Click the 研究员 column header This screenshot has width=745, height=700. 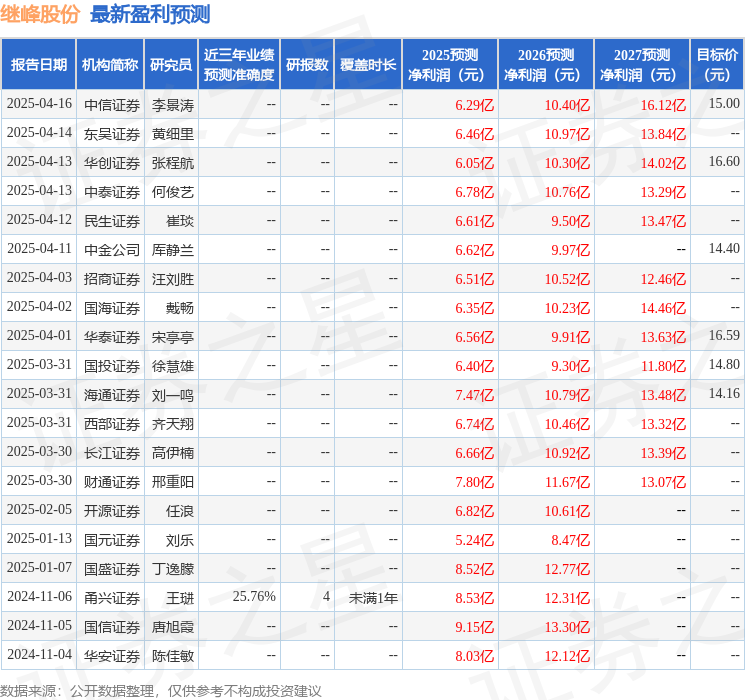(x=171, y=64)
